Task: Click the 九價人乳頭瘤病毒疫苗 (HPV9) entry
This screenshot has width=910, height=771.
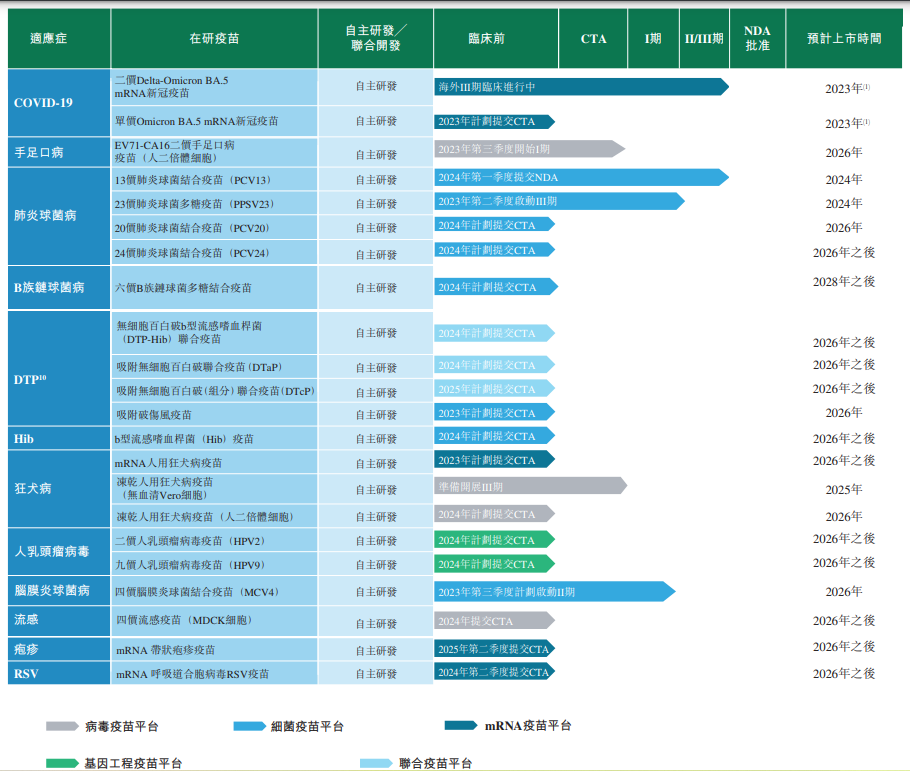Action: click(x=214, y=564)
